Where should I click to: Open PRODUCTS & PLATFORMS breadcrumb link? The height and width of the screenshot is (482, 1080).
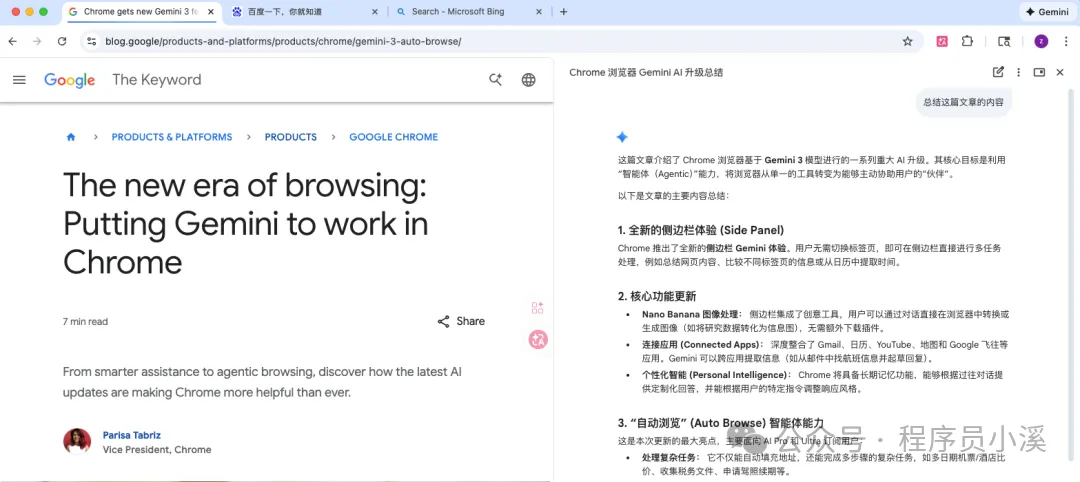pyautogui.click(x=172, y=137)
